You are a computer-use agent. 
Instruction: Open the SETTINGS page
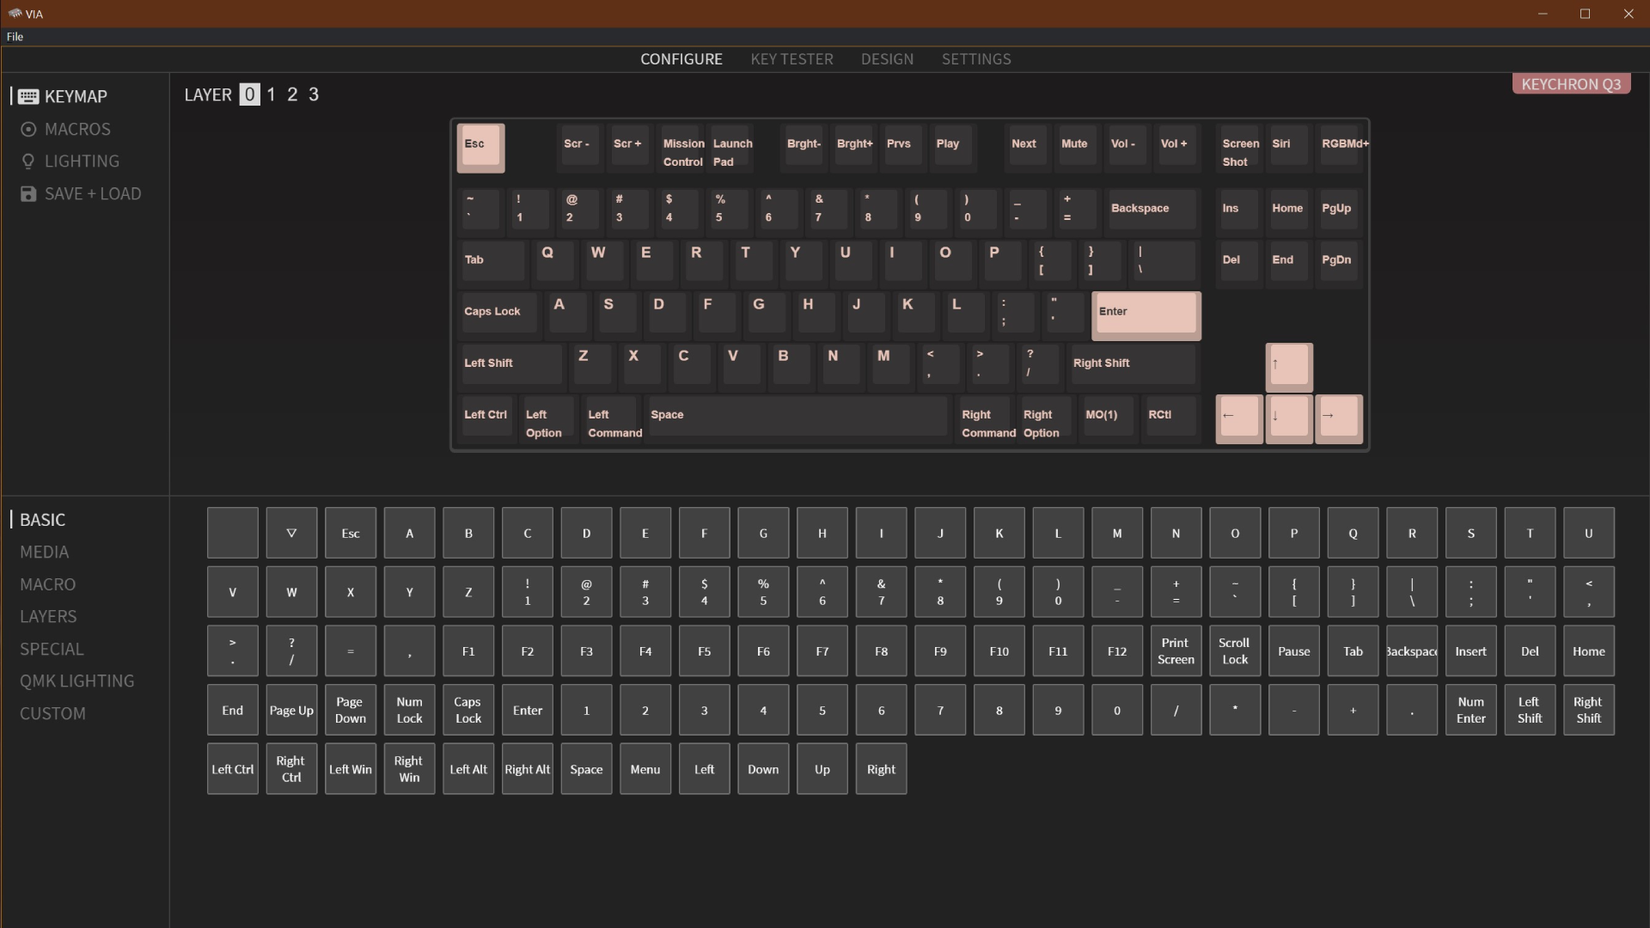[976, 59]
